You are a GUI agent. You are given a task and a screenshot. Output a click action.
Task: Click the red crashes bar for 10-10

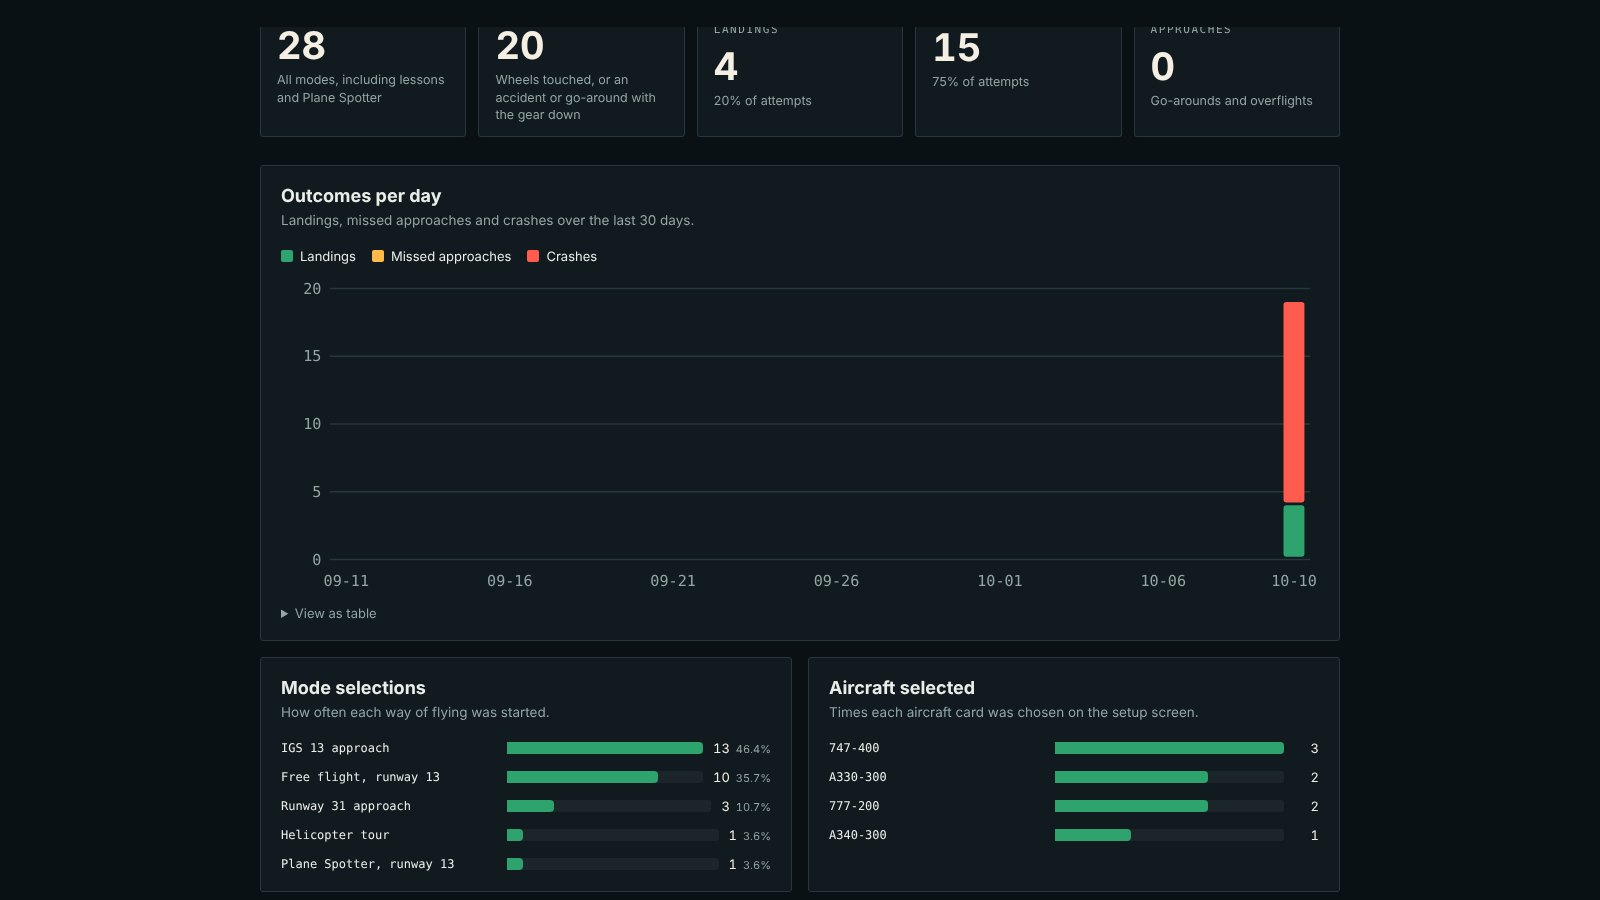tap(1294, 402)
